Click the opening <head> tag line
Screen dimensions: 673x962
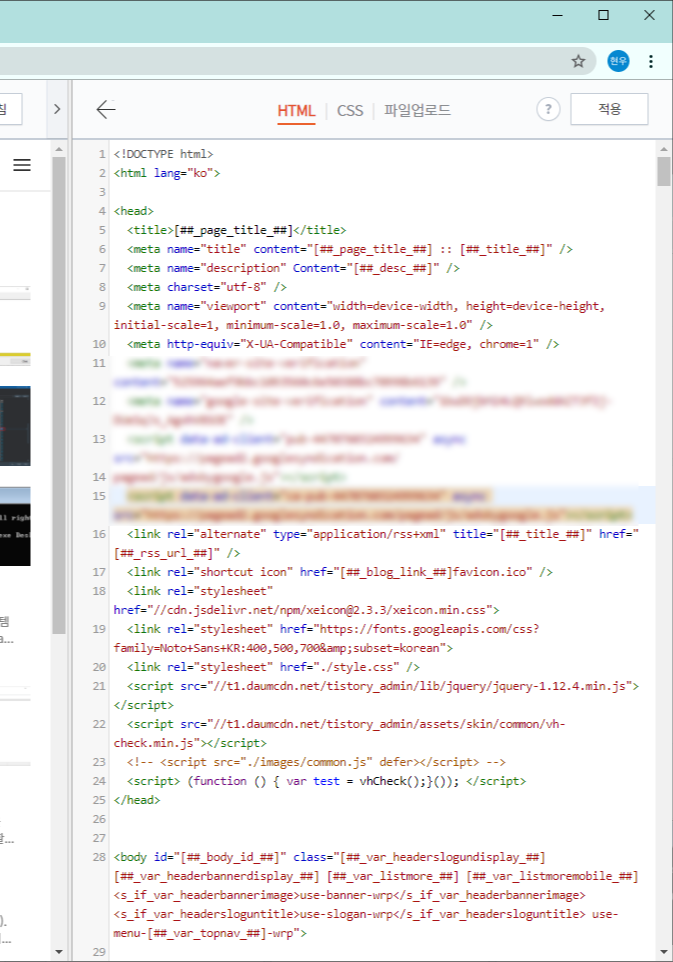pyautogui.click(x=133, y=211)
